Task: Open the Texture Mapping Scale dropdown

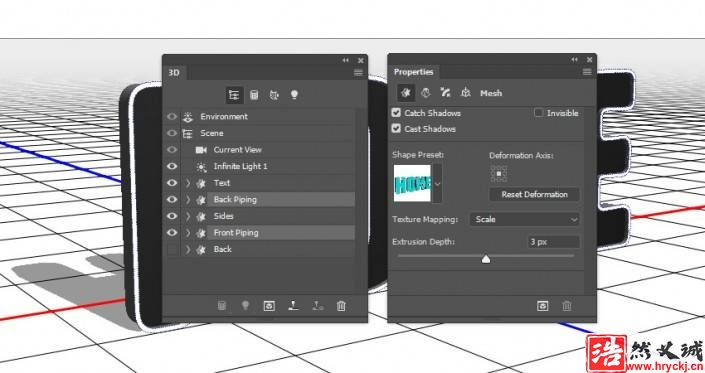Action: pos(525,219)
